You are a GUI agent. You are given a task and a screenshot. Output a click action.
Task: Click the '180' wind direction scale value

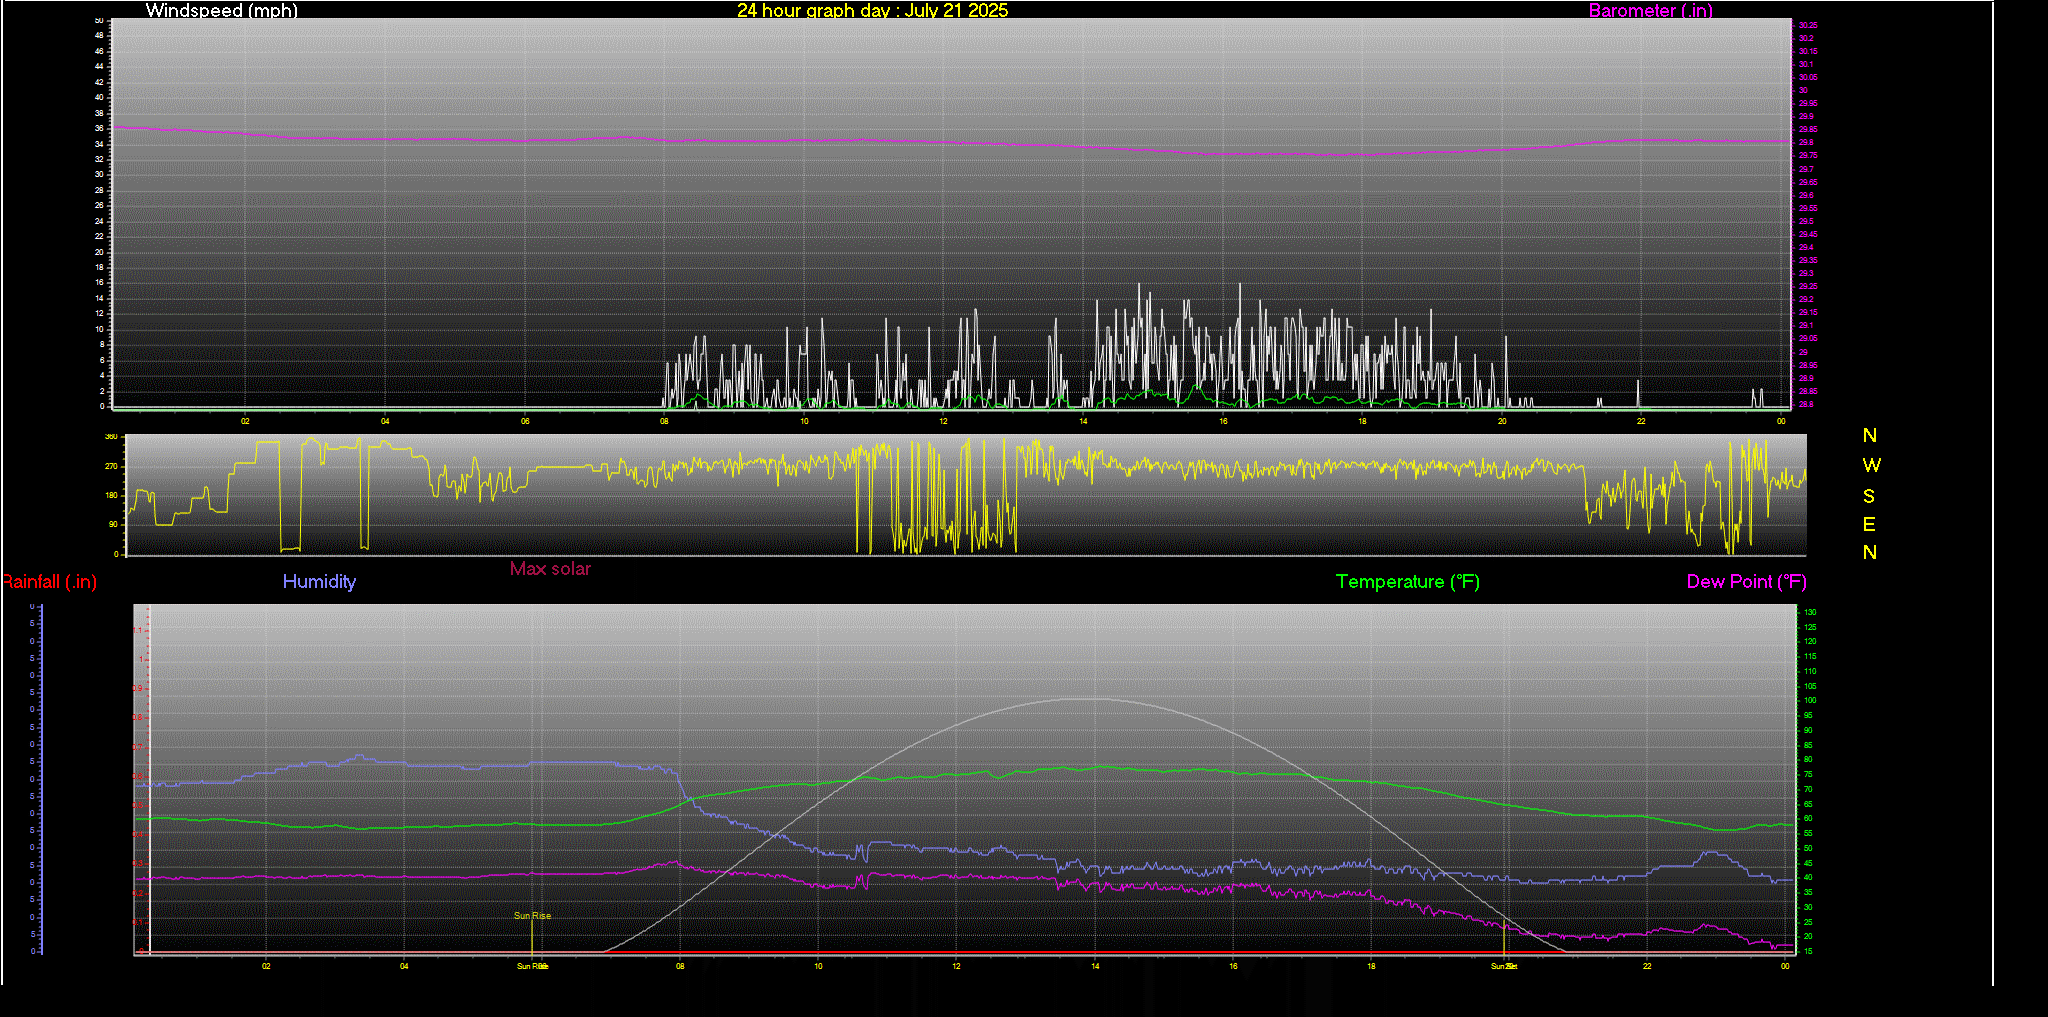tap(111, 495)
